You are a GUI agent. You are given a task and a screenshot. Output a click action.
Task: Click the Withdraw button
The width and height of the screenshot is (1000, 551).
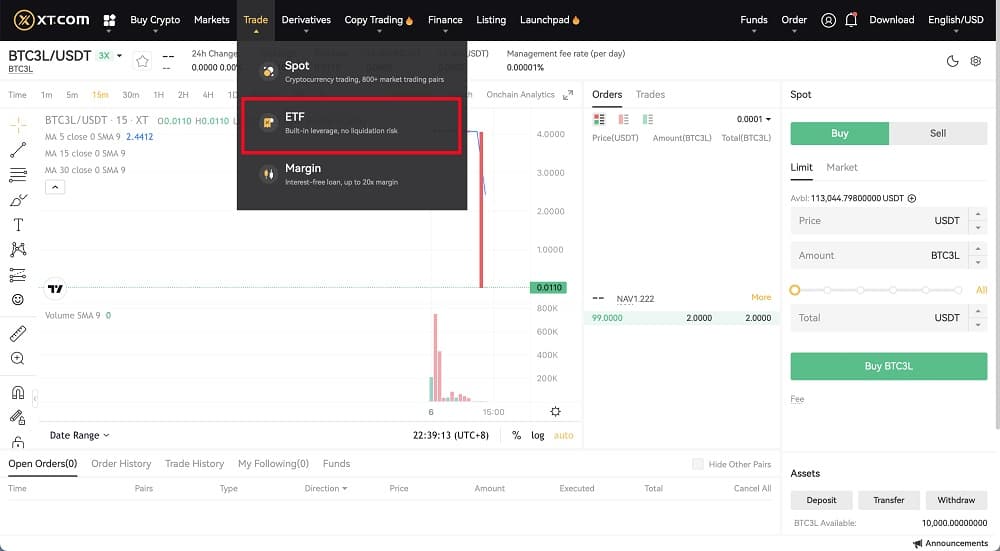coord(956,500)
